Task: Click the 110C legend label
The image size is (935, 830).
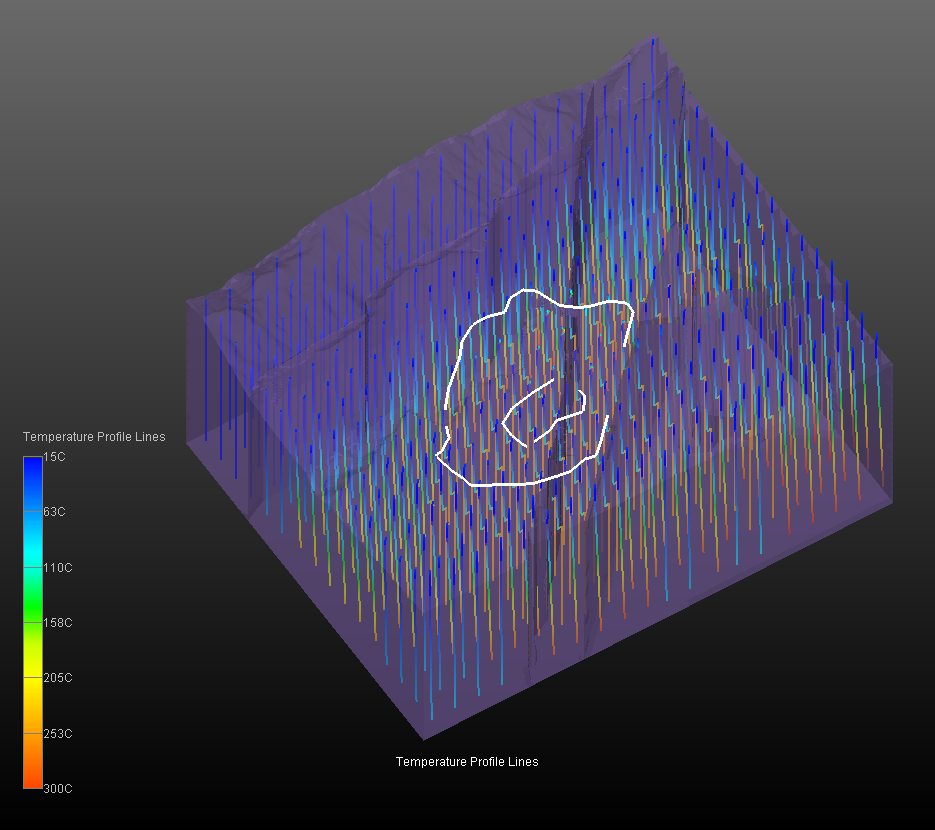Action: [57, 568]
